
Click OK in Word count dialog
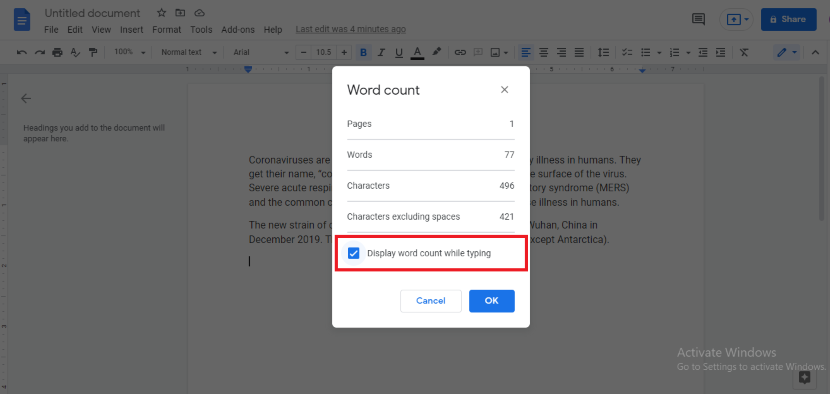[492, 301]
